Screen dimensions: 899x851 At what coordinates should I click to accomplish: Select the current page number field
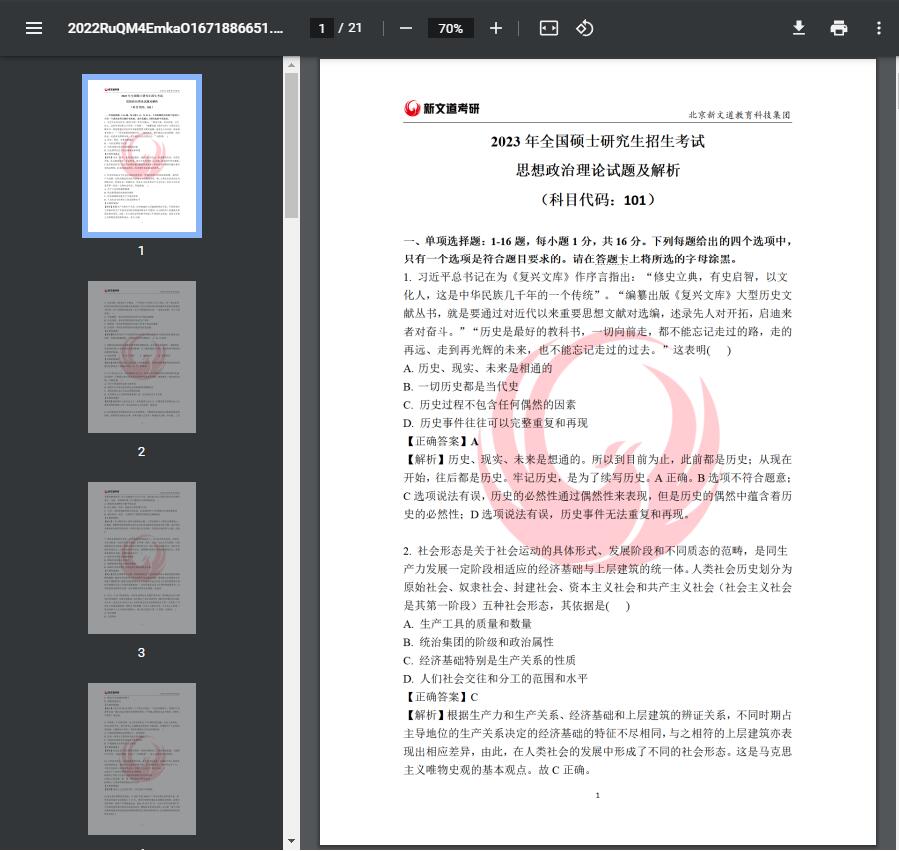321,28
